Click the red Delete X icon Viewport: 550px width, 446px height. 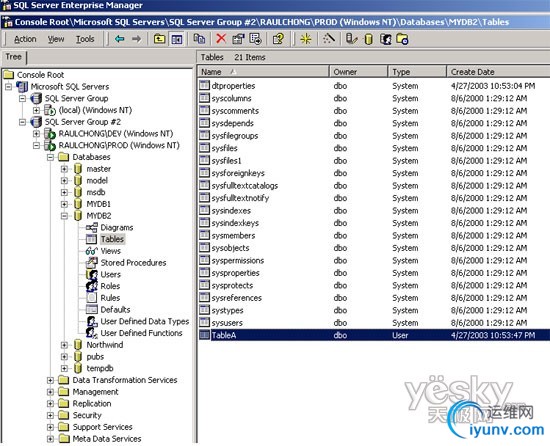[221, 39]
